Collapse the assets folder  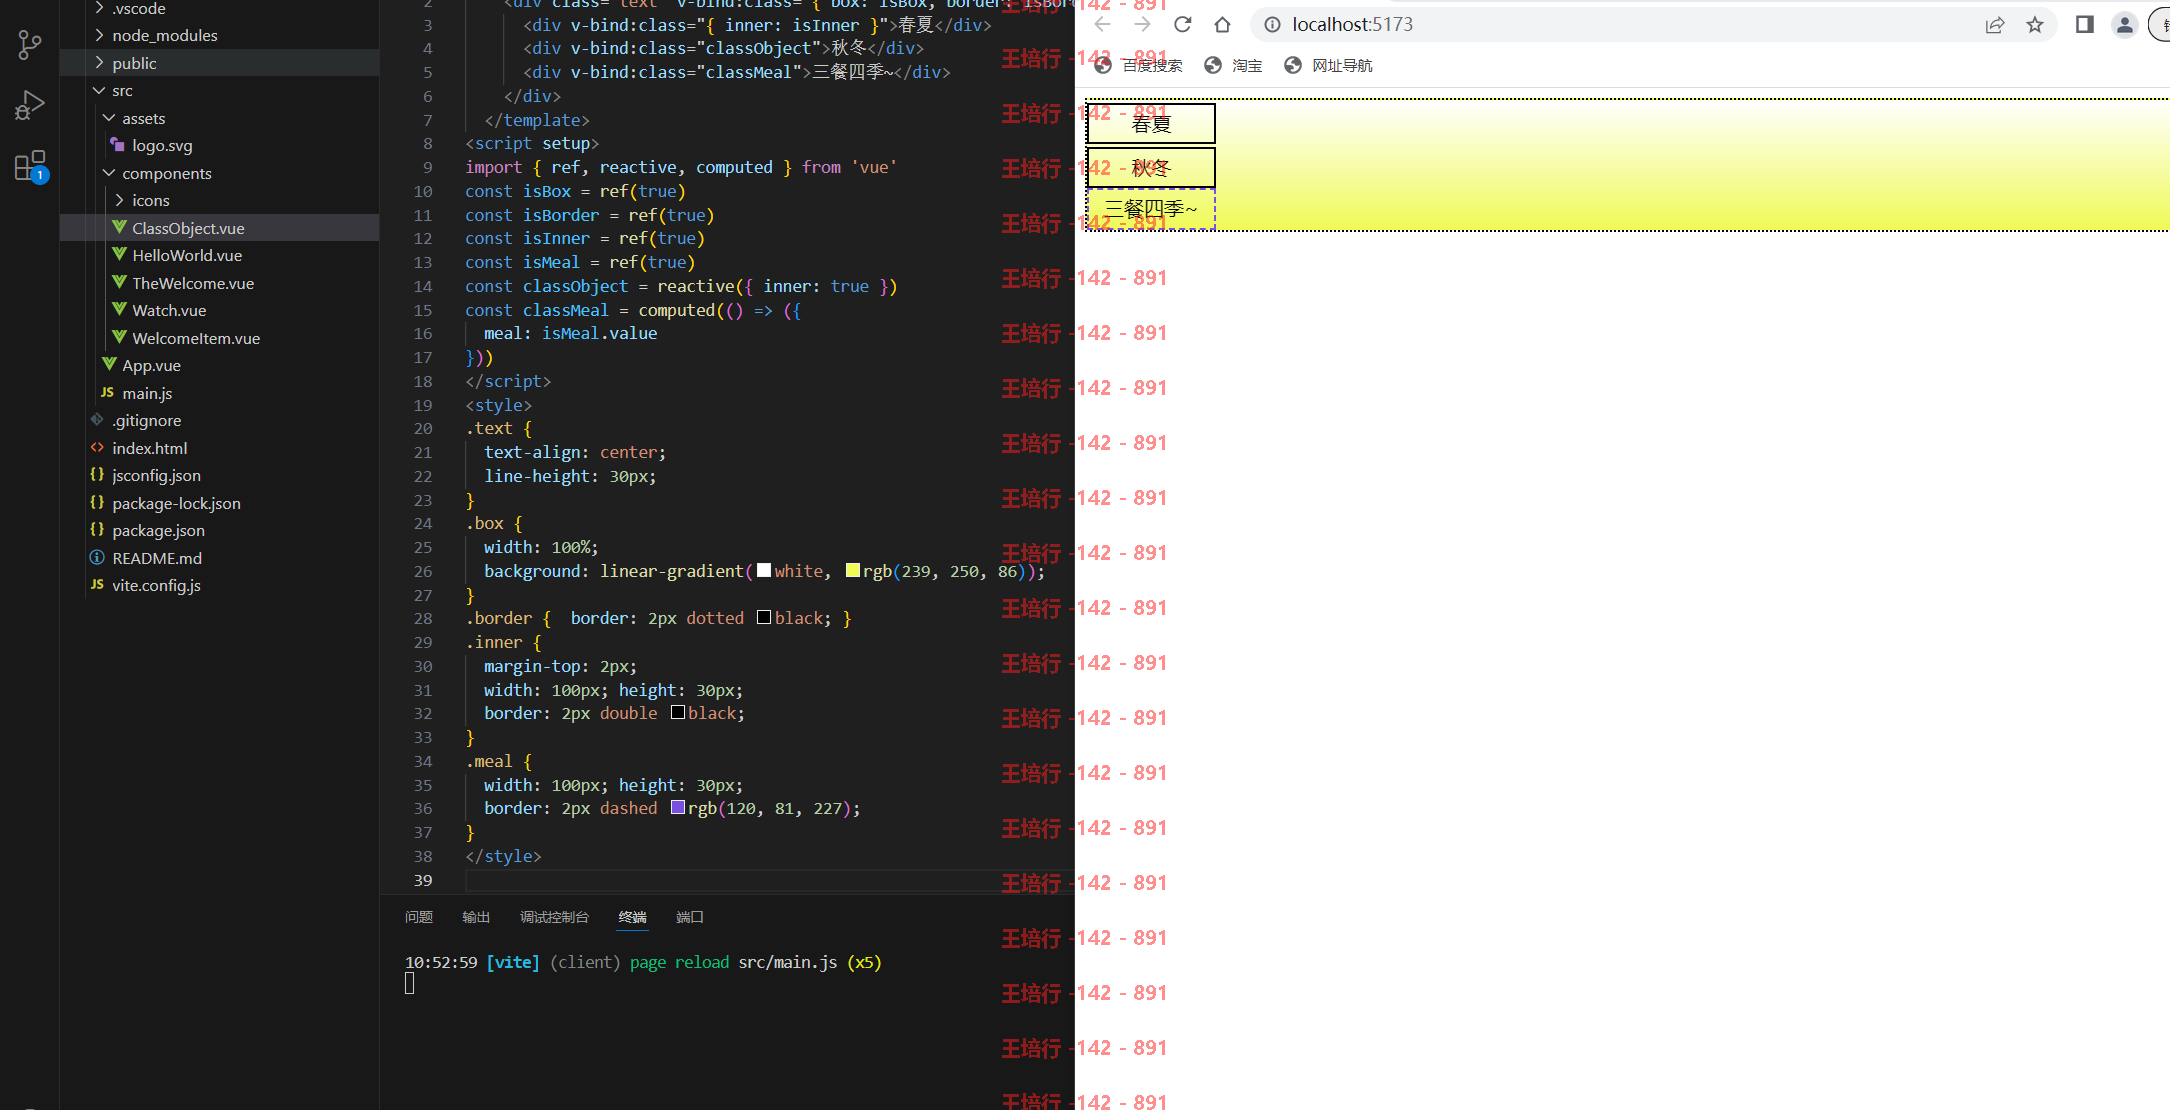[219, 118]
